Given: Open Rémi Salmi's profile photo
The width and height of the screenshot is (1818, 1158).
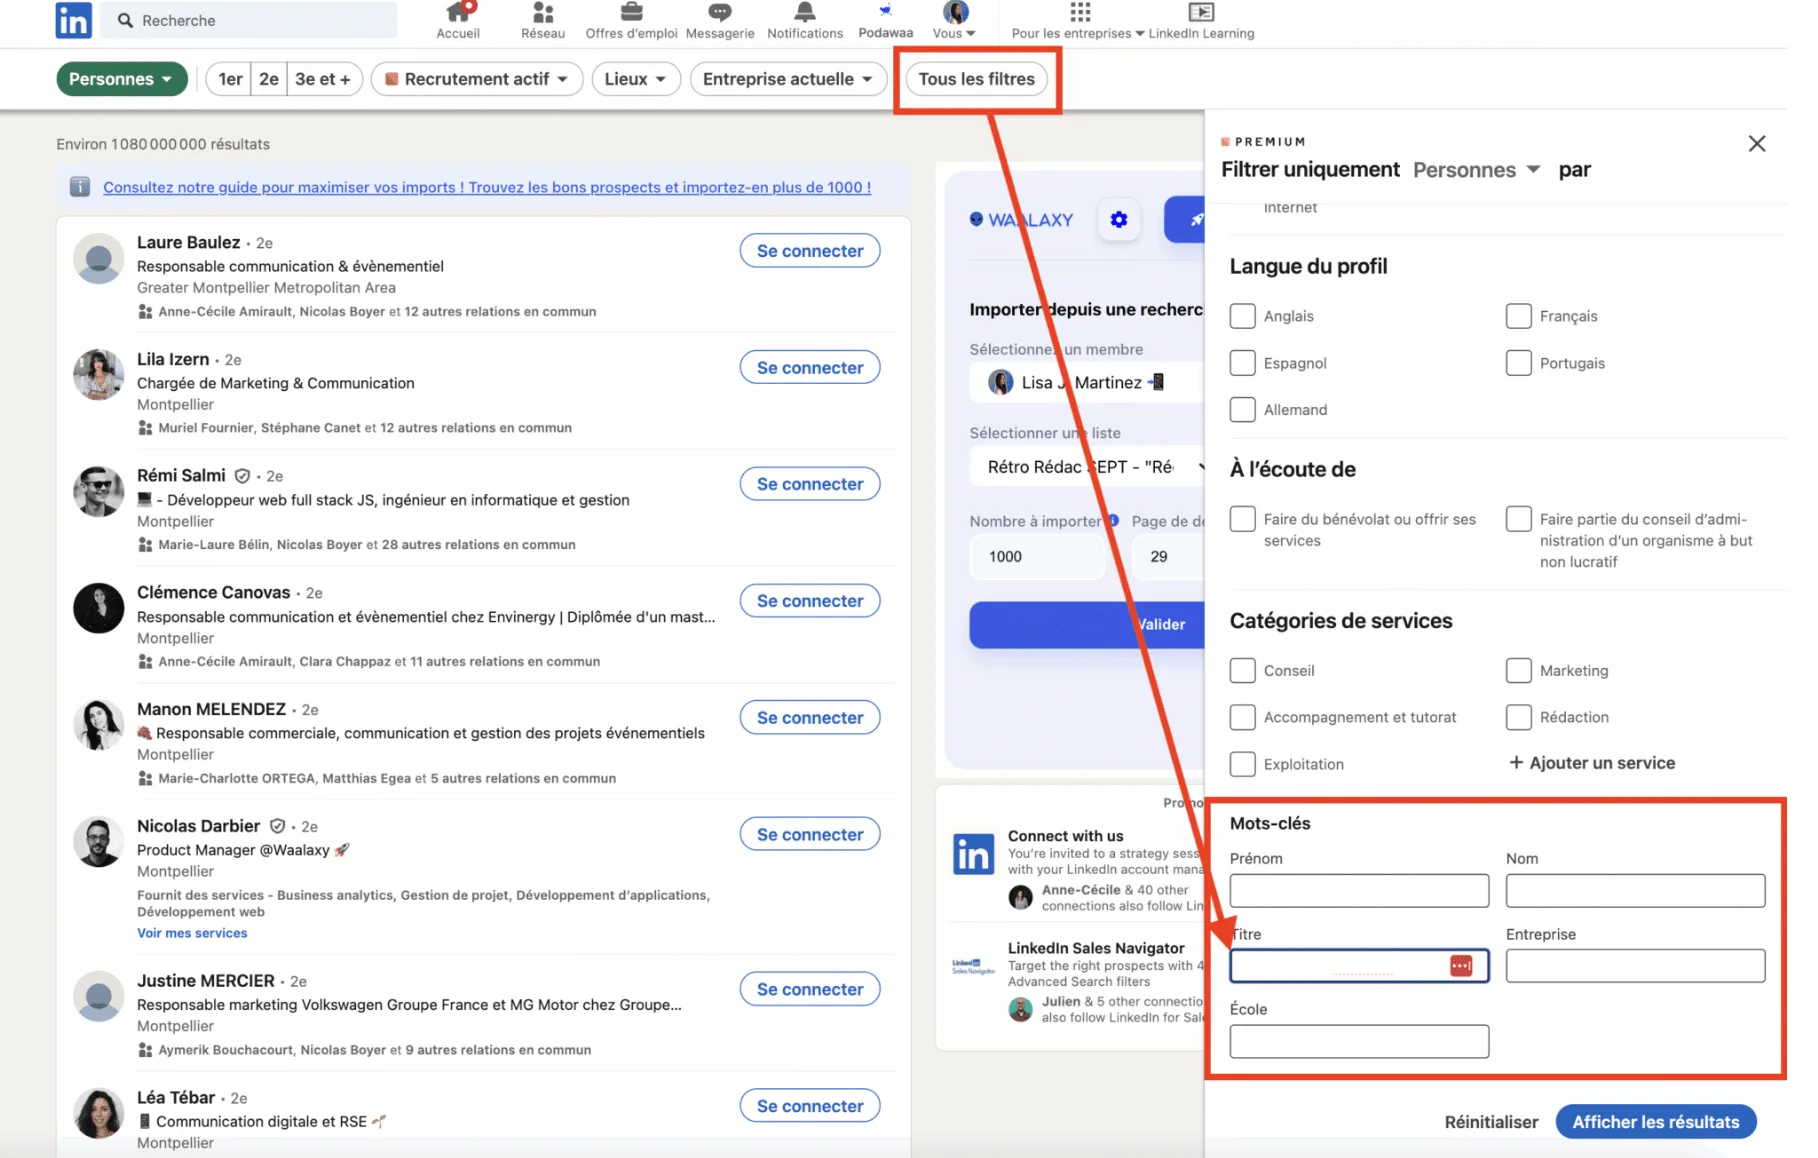Looking at the screenshot, I should 98,492.
